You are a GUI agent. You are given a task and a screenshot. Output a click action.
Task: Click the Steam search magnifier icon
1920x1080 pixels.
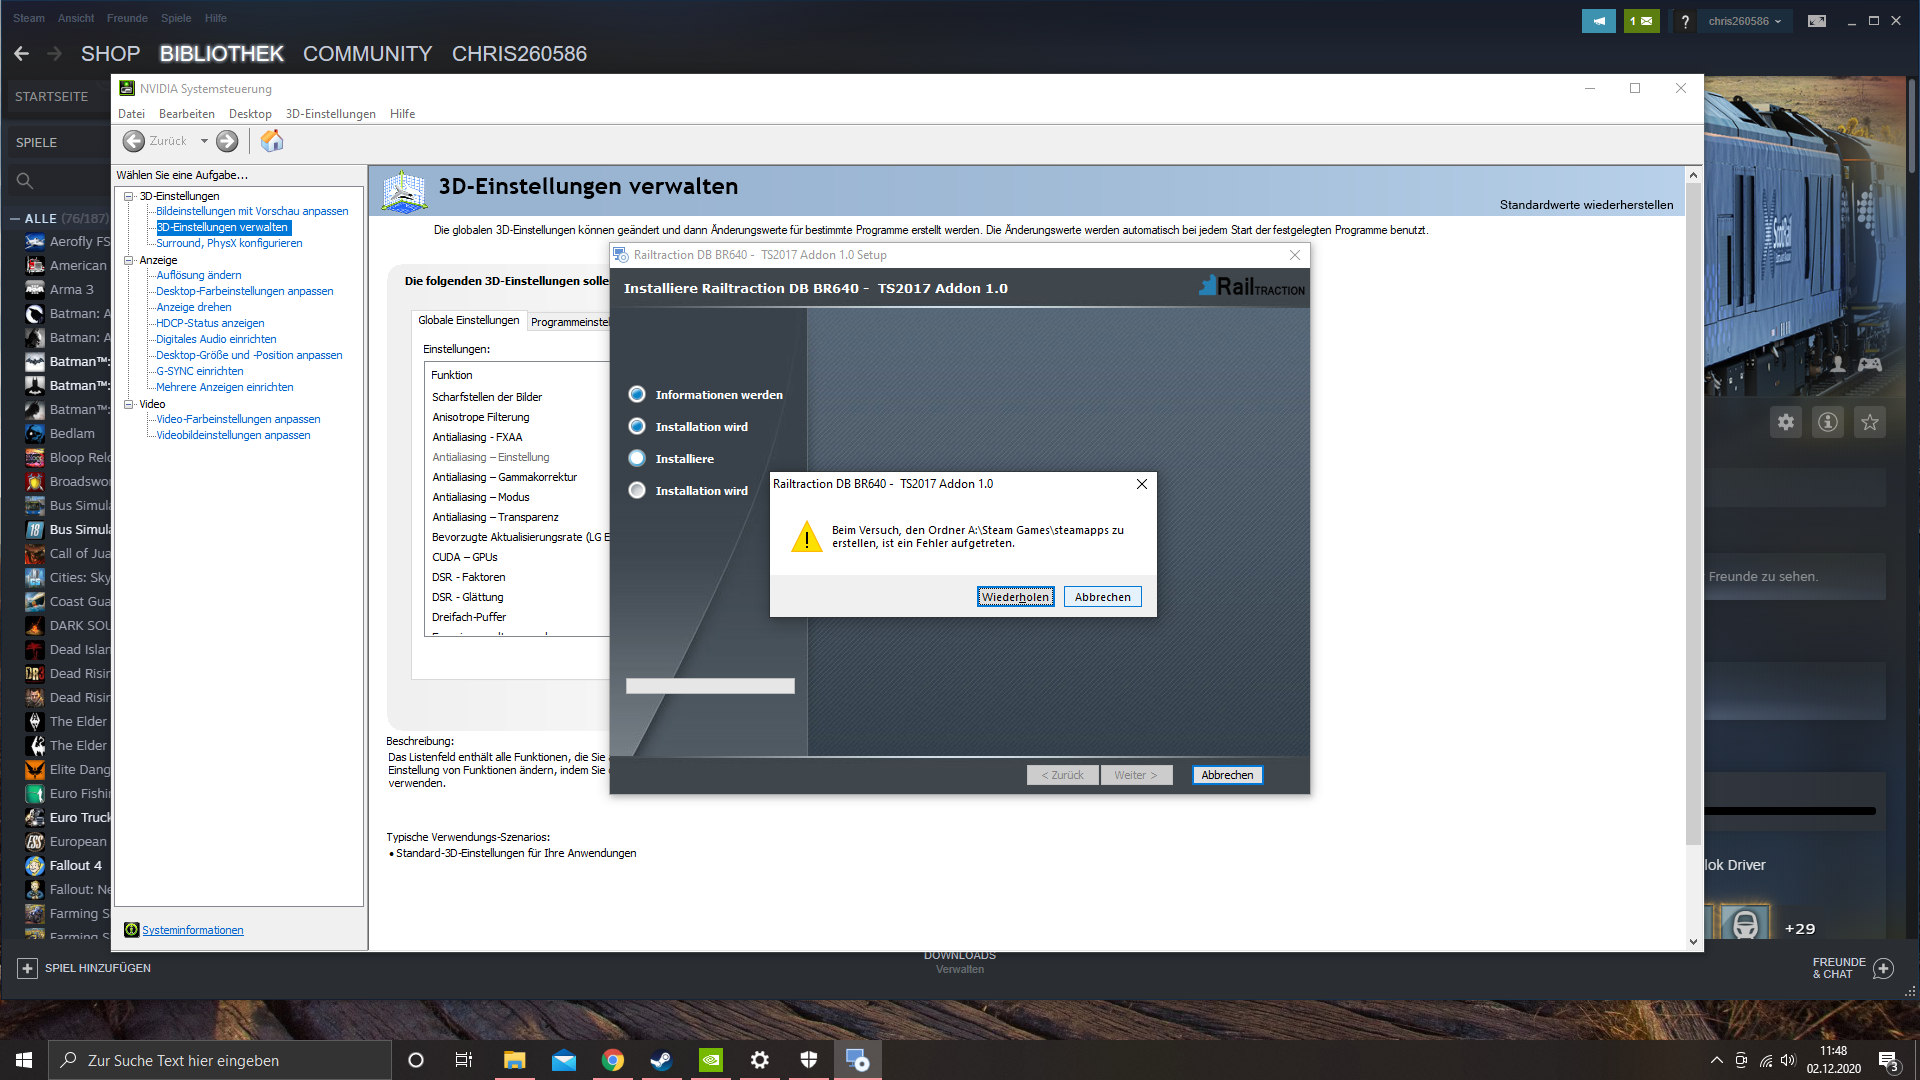point(25,181)
